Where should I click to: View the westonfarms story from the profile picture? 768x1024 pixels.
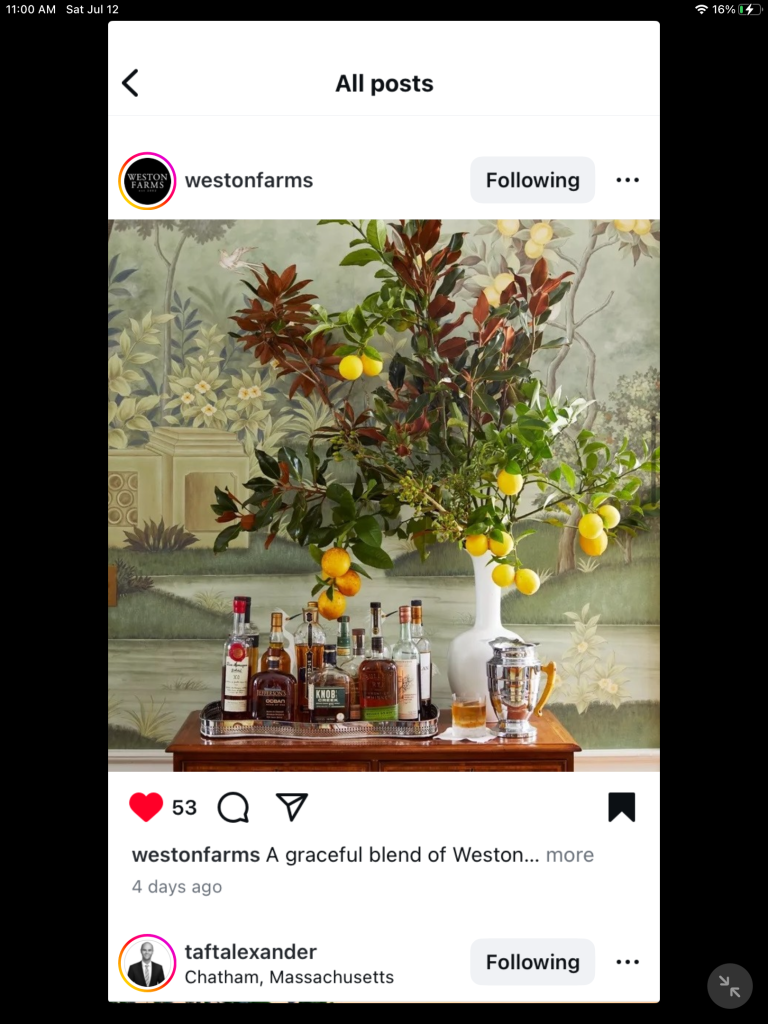click(x=147, y=180)
